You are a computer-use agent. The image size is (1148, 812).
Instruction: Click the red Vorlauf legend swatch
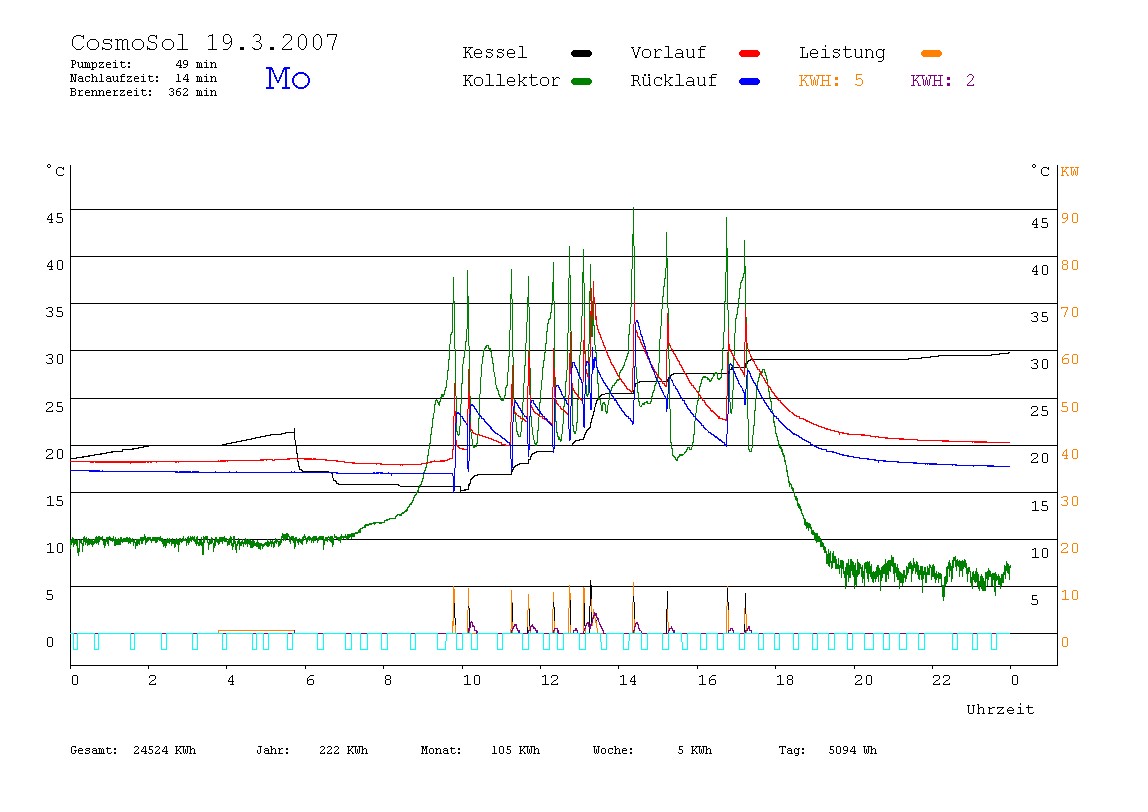point(750,53)
